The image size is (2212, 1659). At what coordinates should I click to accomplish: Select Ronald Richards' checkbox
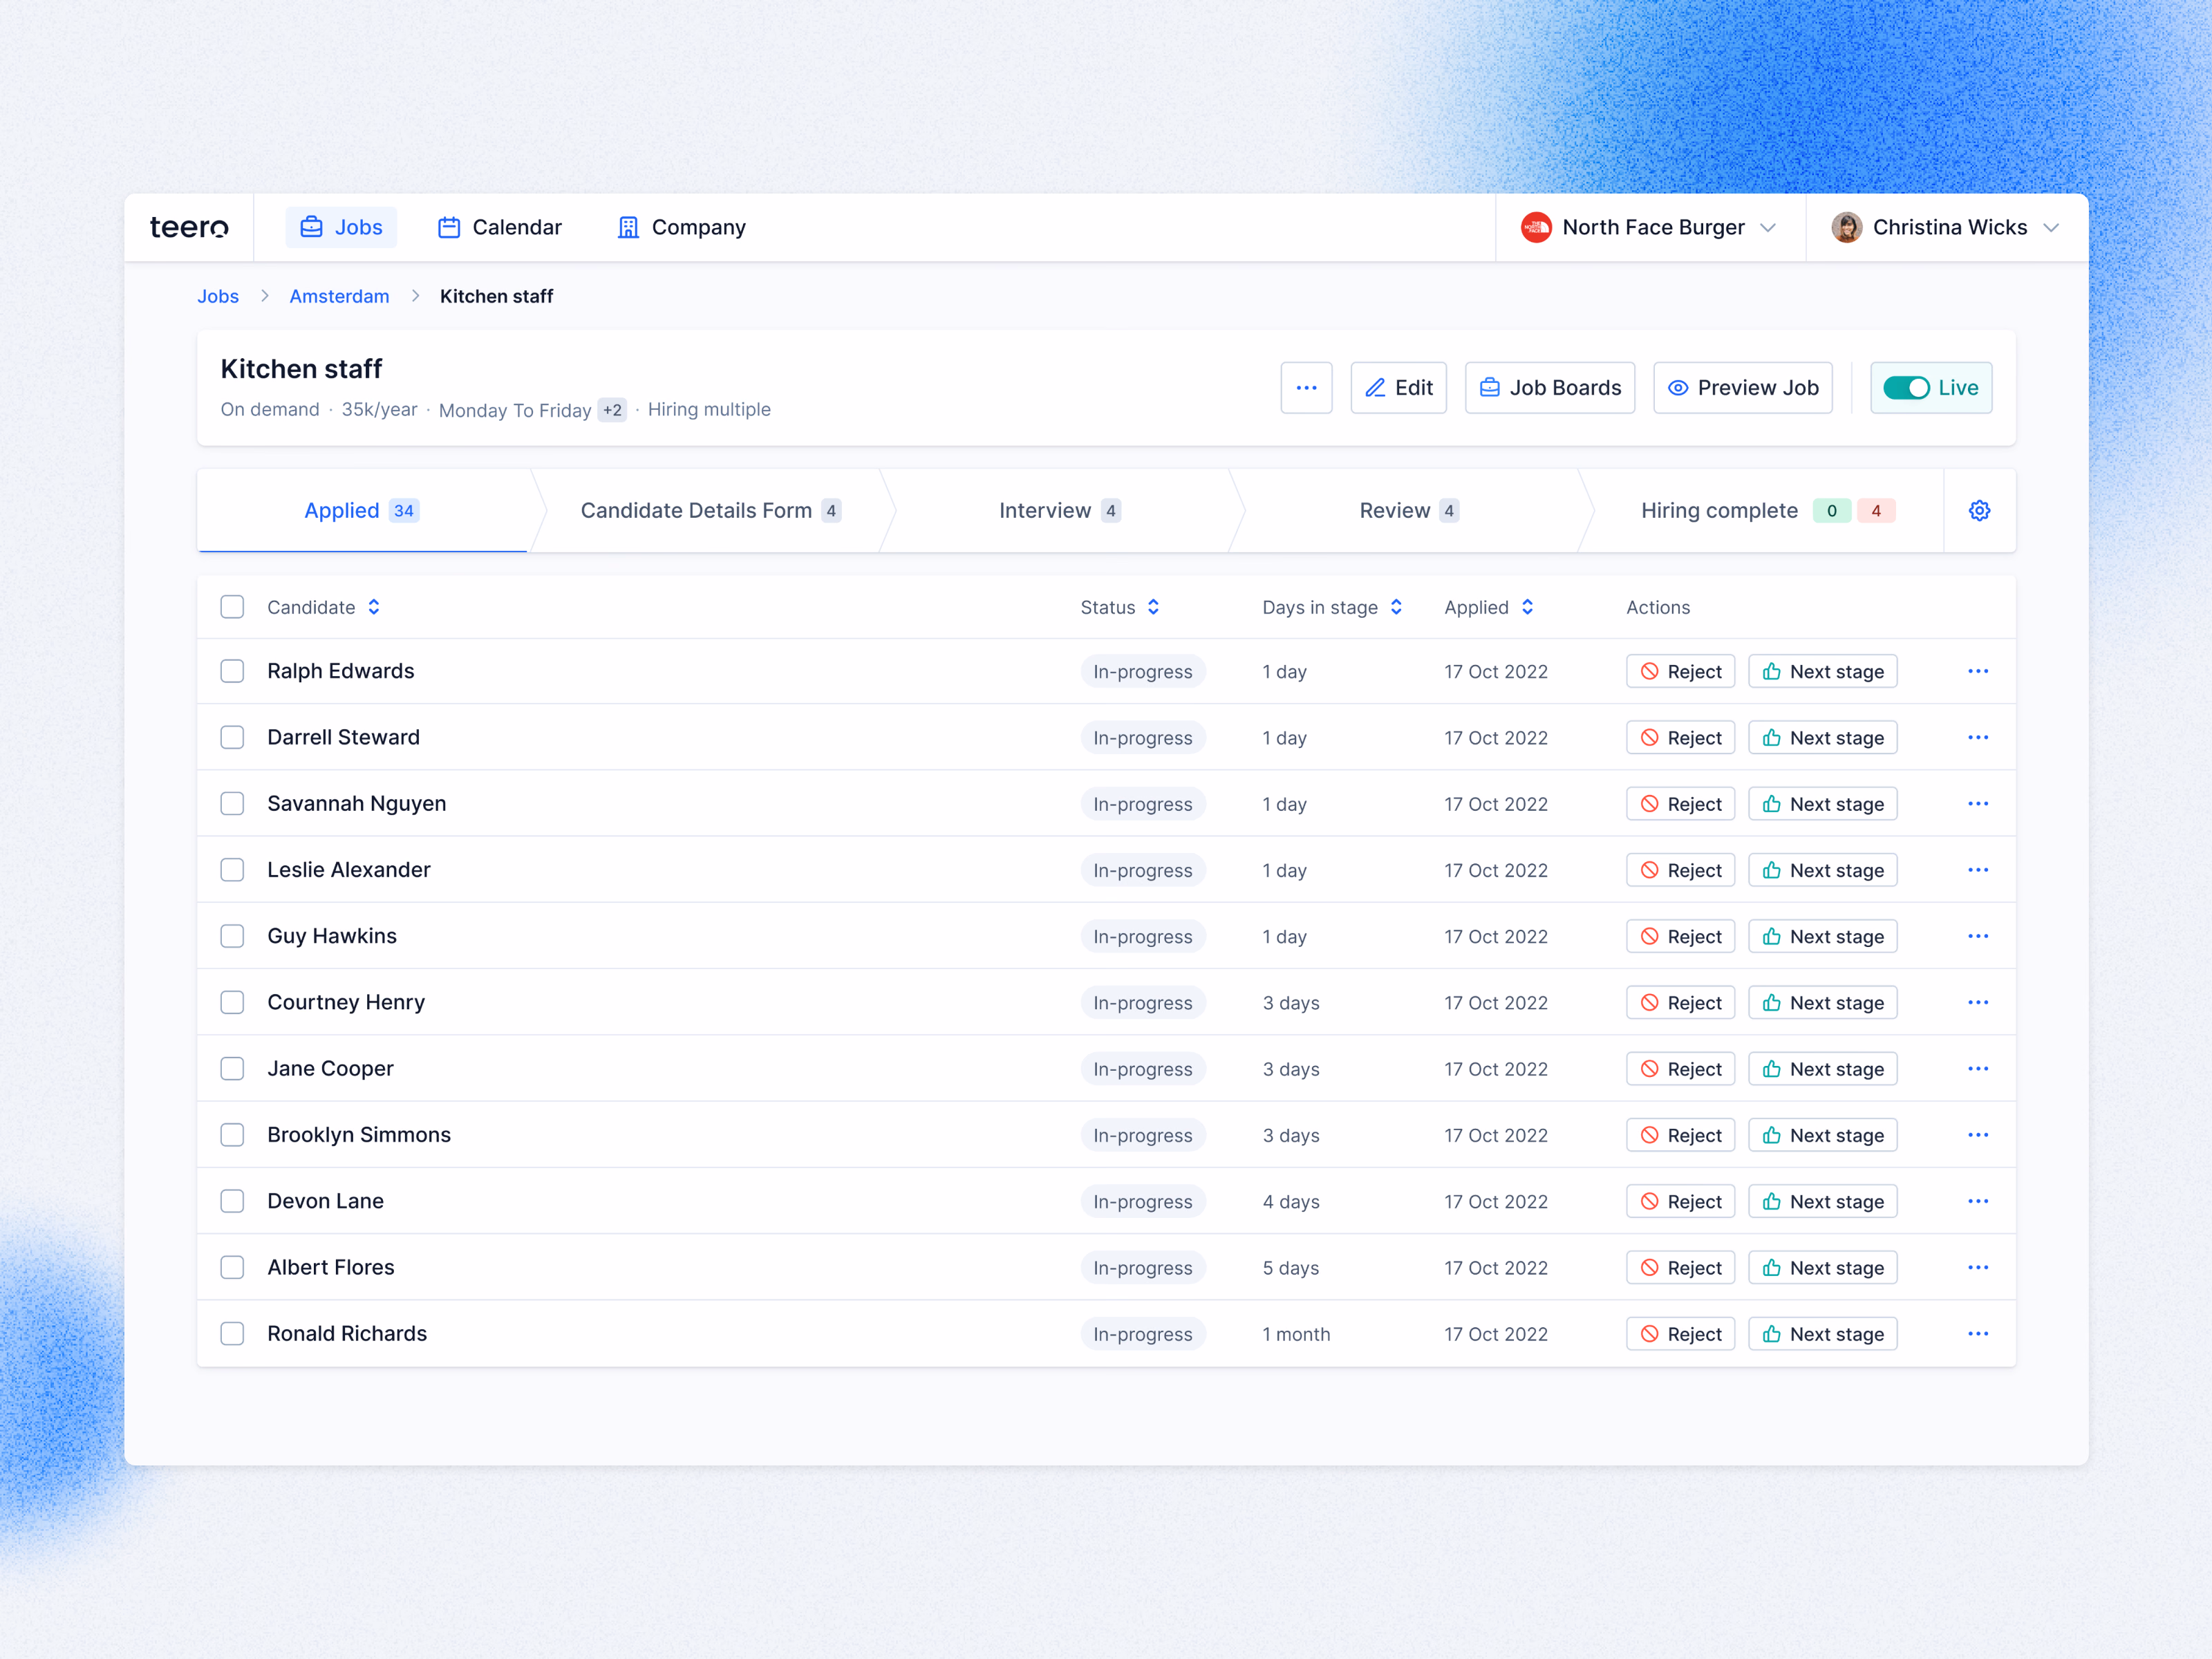(232, 1334)
